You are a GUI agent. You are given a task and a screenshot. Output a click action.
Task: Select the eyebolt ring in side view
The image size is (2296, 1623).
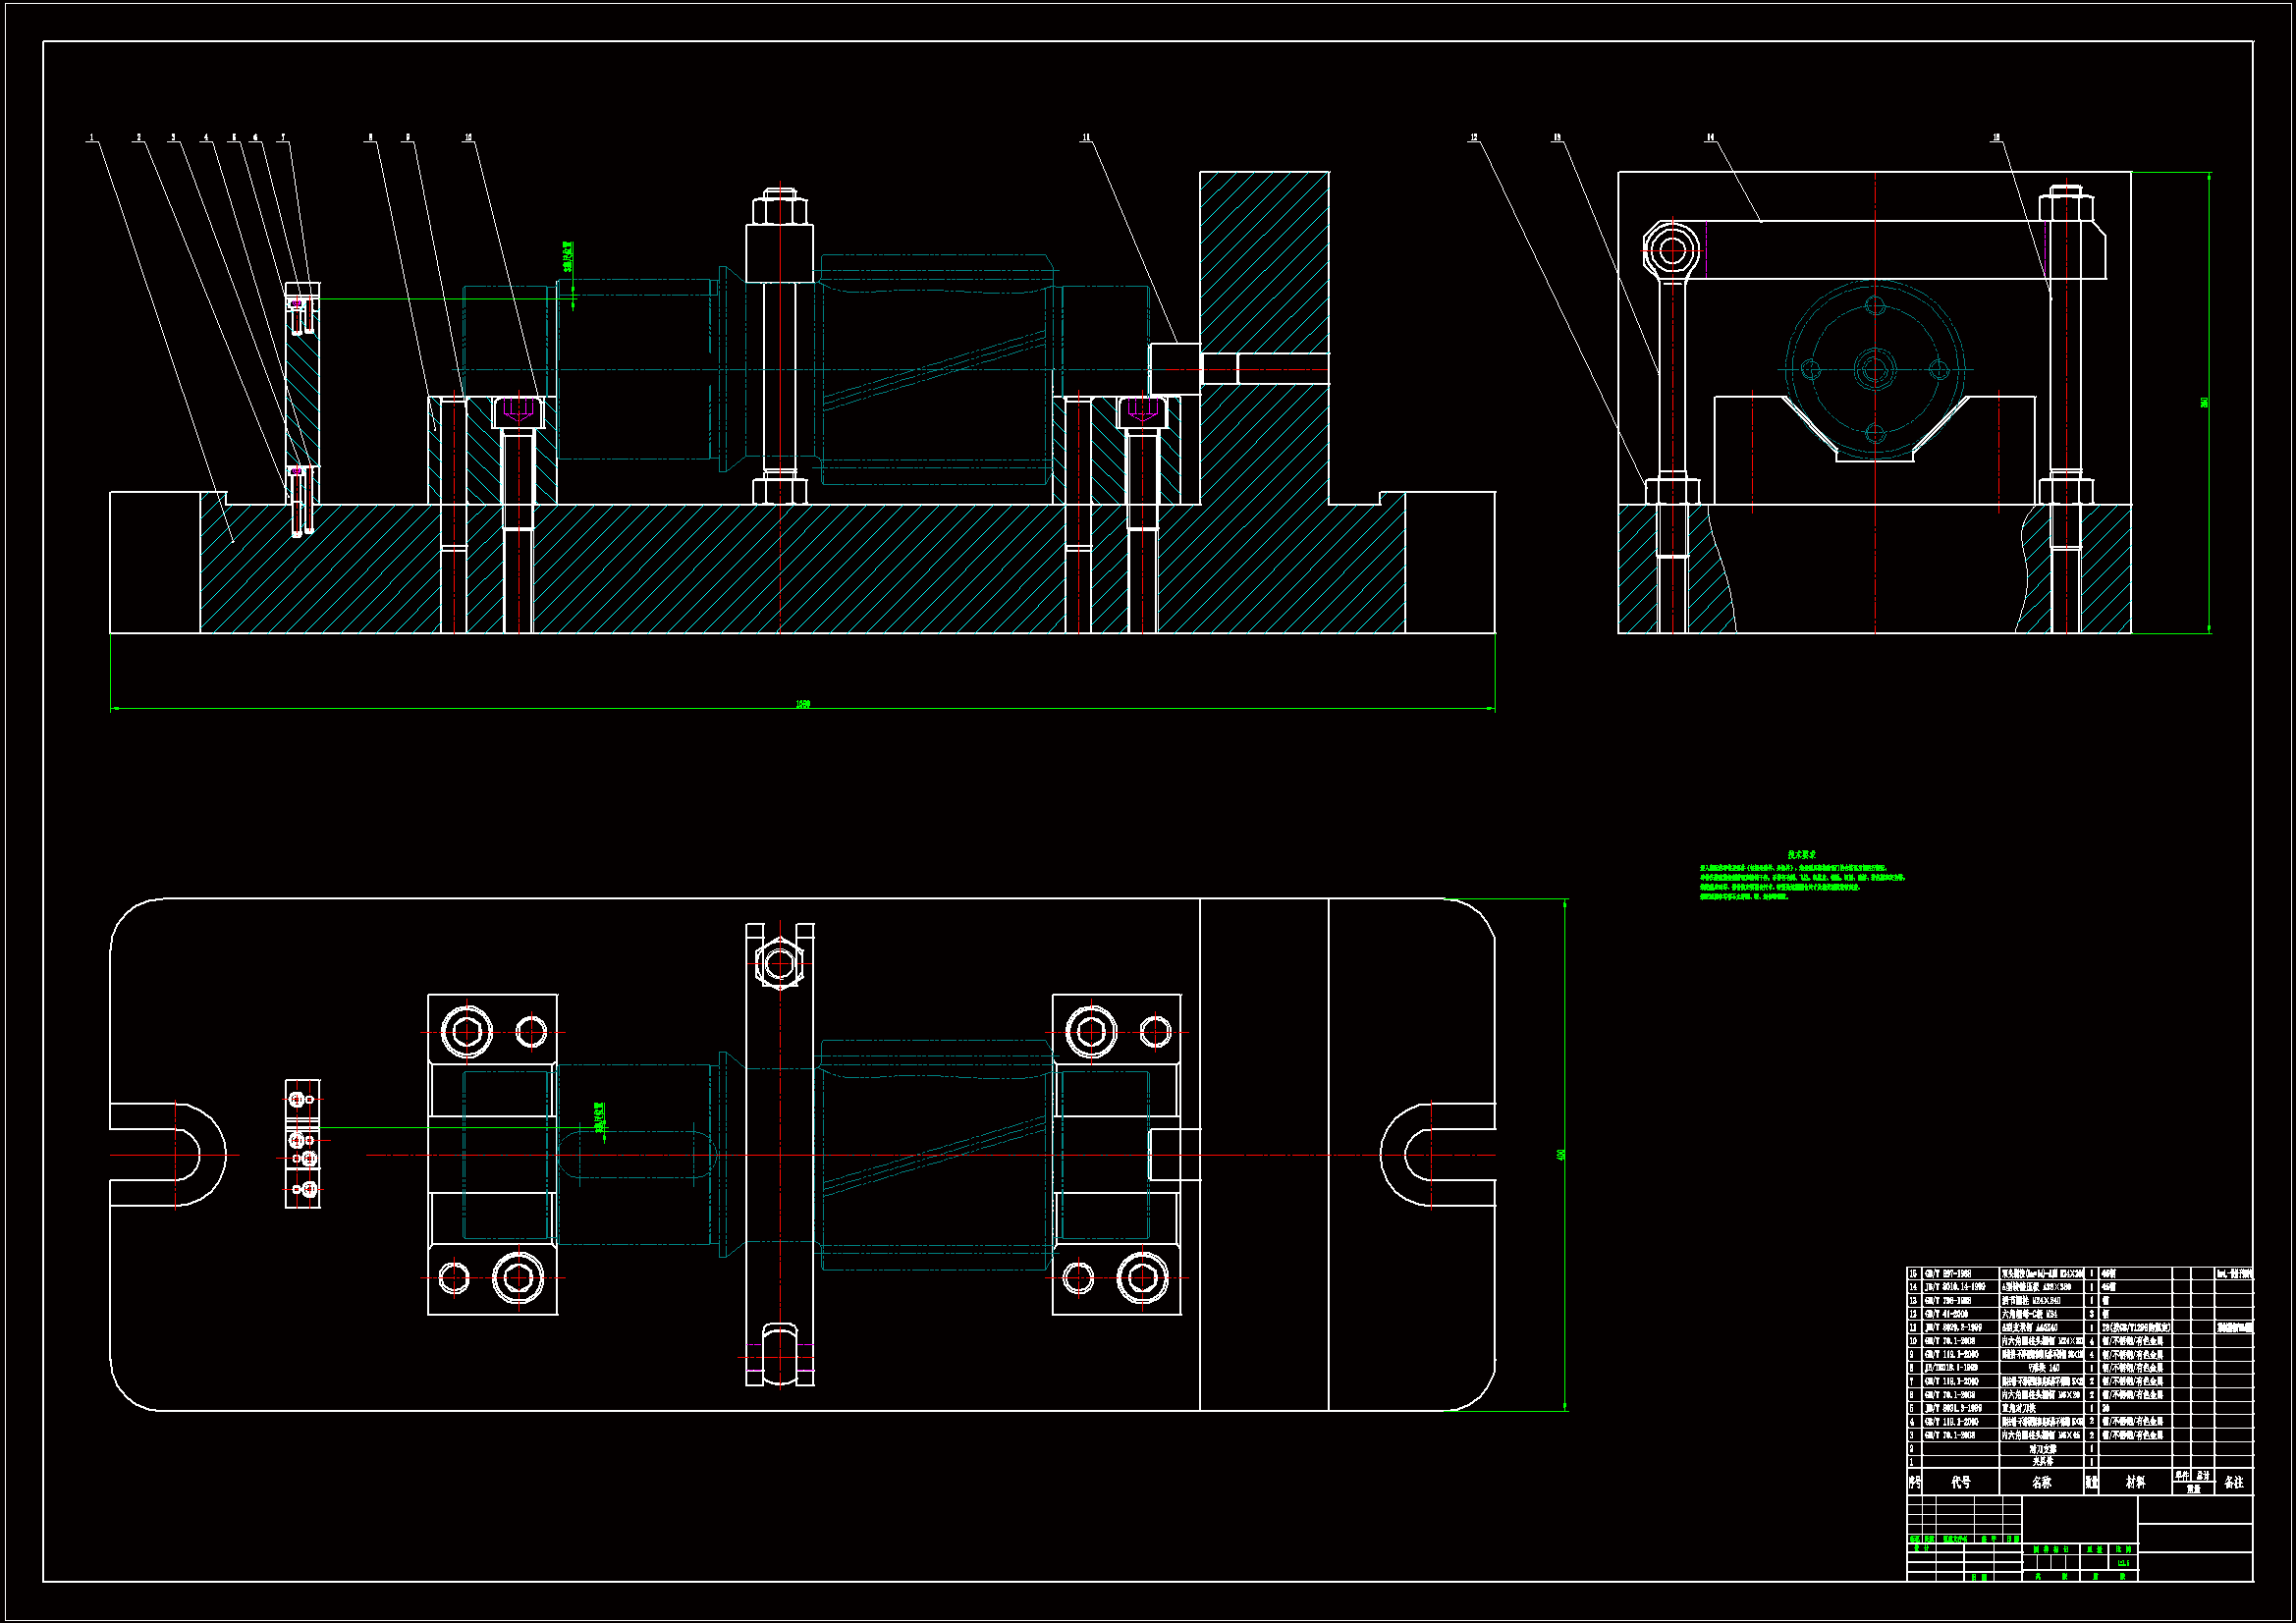(x=1671, y=250)
